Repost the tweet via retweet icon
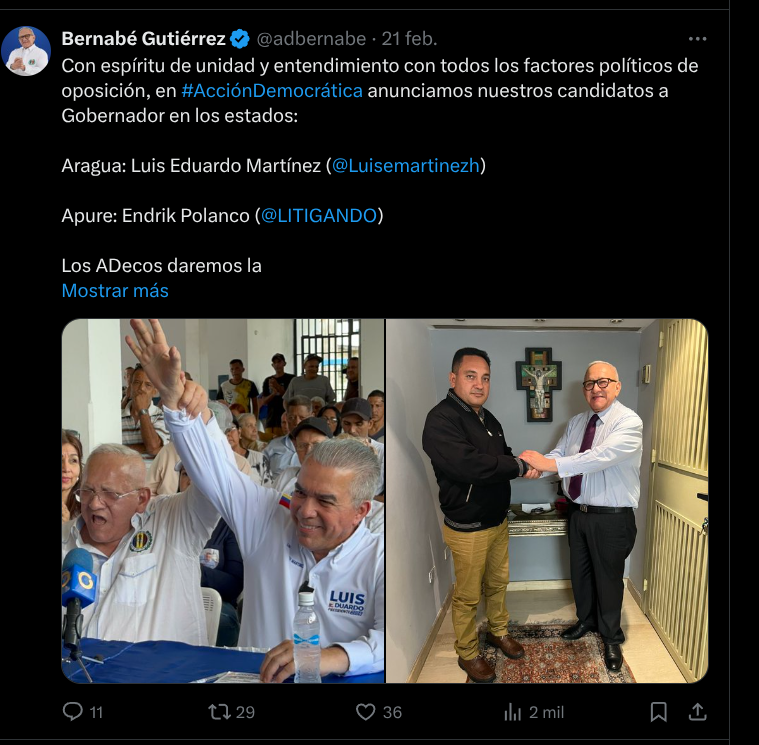This screenshot has width=759, height=745. (x=219, y=712)
